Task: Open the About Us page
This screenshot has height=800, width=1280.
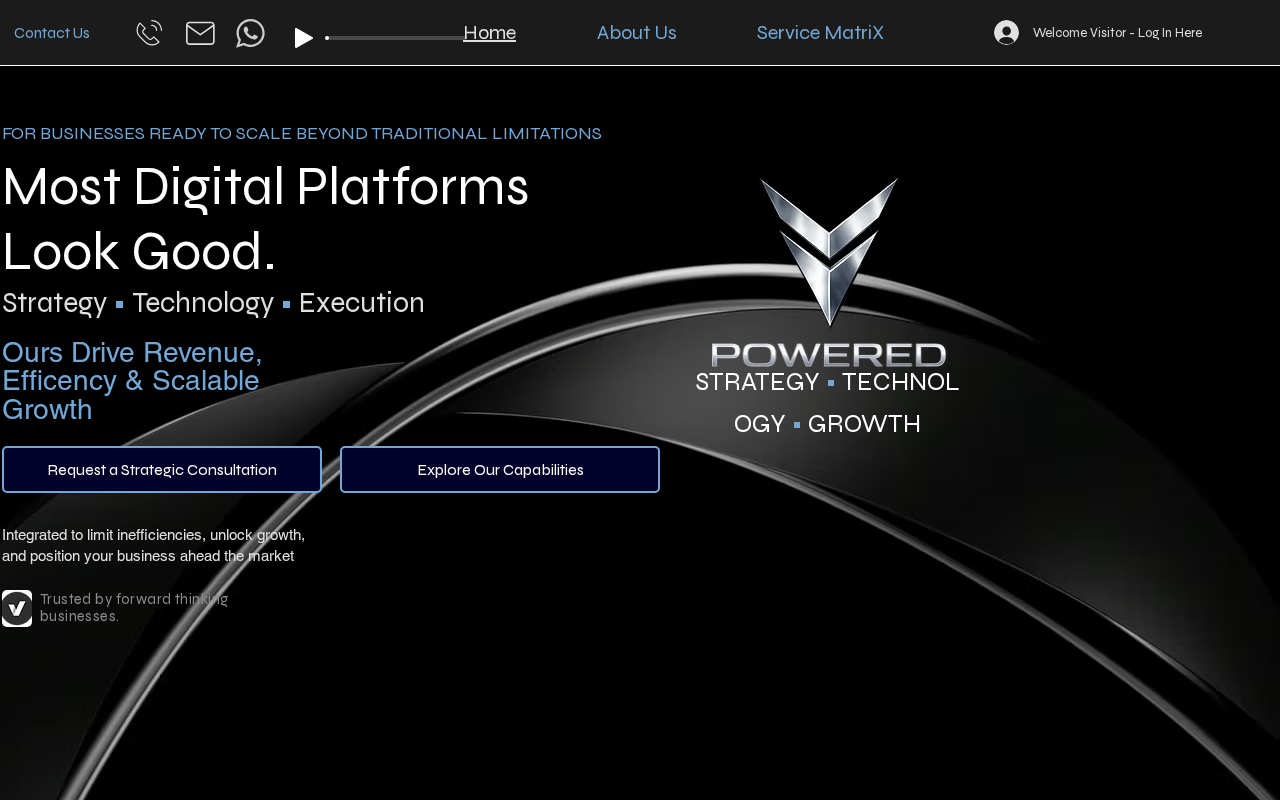Action: coord(636,33)
